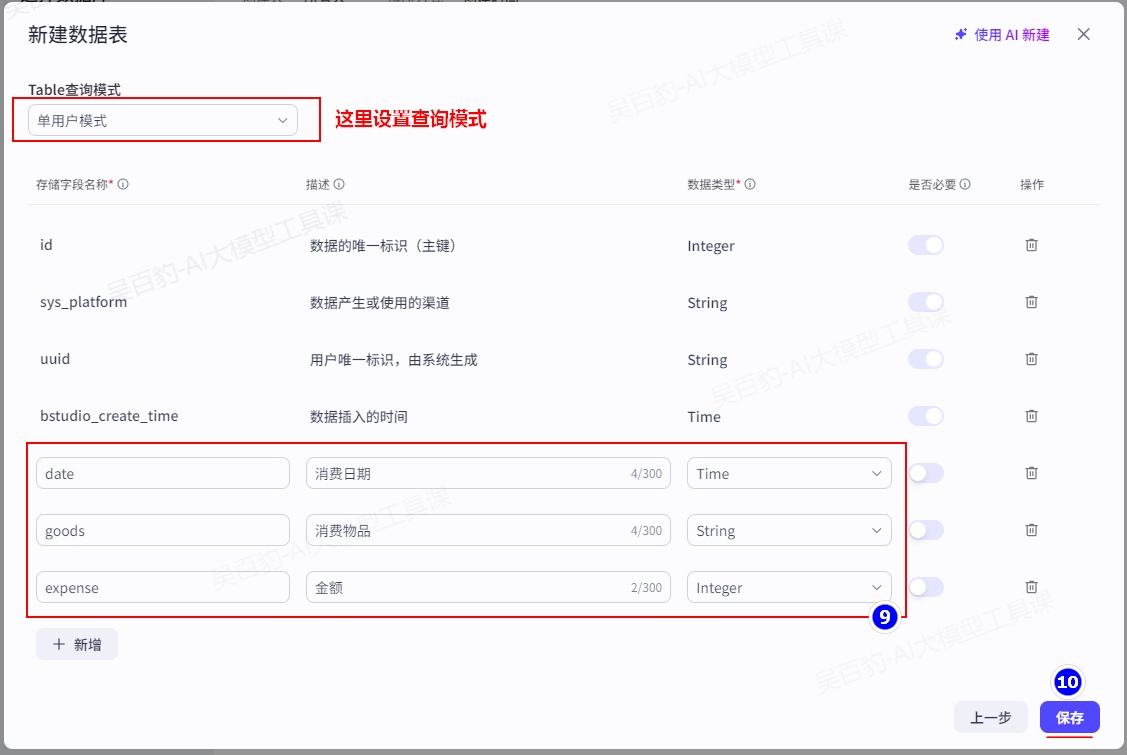Viewport: 1127px width, 755px height.
Task: Delete the expense field row
Action: pyautogui.click(x=1031, y=587)
